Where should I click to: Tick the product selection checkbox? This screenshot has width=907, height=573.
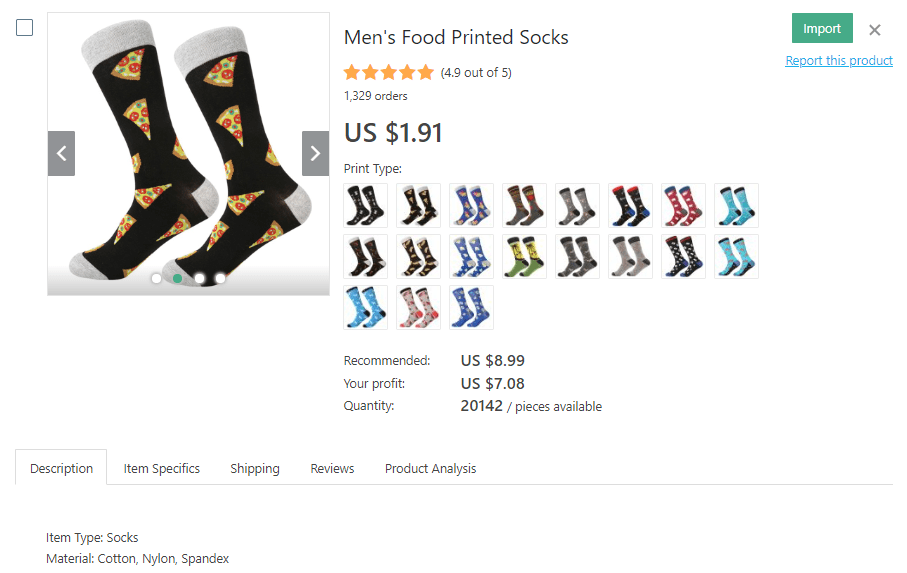[25, 28]
